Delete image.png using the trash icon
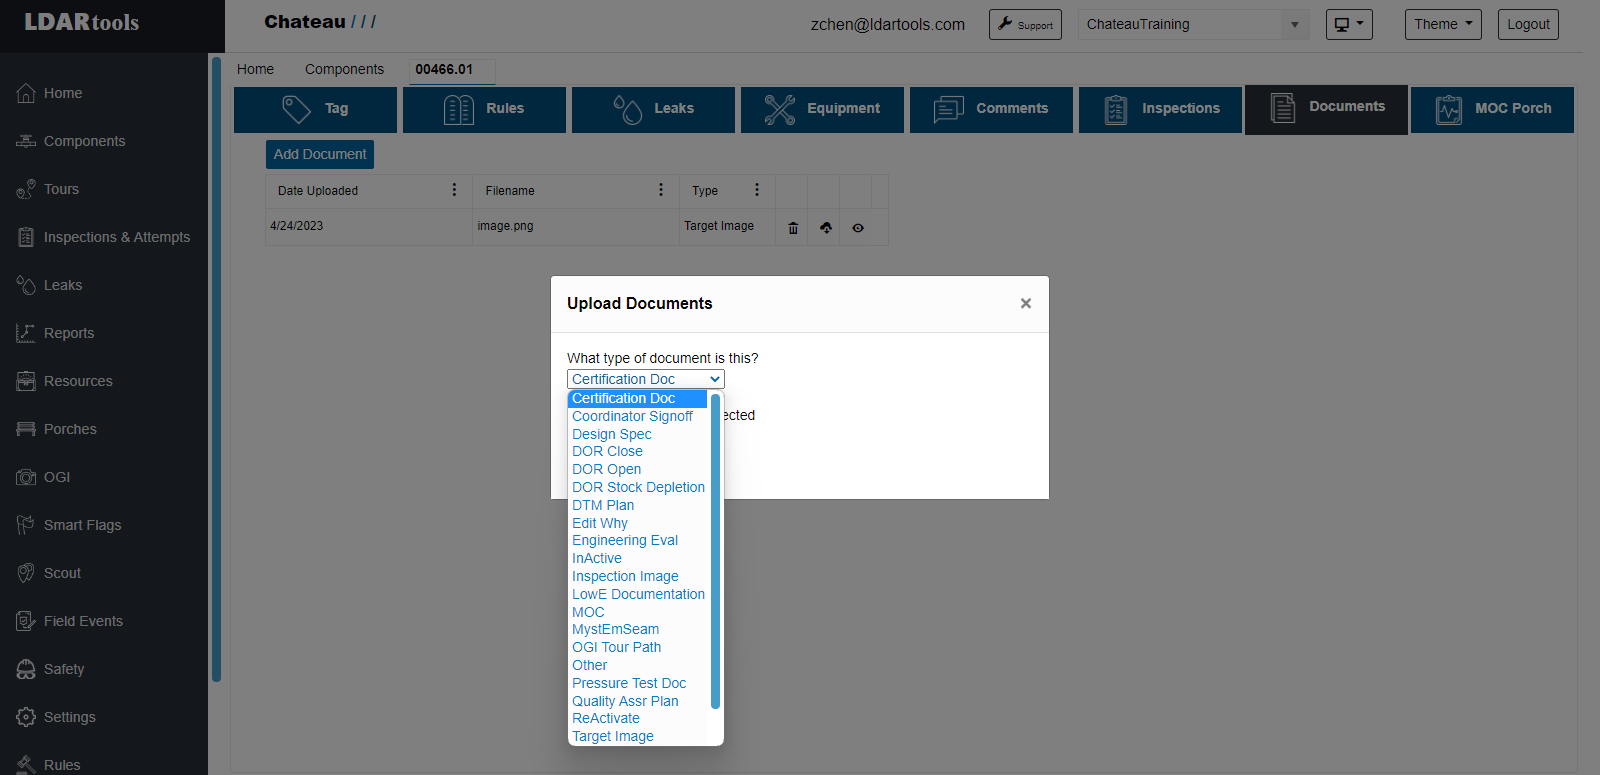1600x775 pixels. click(793, 228)
